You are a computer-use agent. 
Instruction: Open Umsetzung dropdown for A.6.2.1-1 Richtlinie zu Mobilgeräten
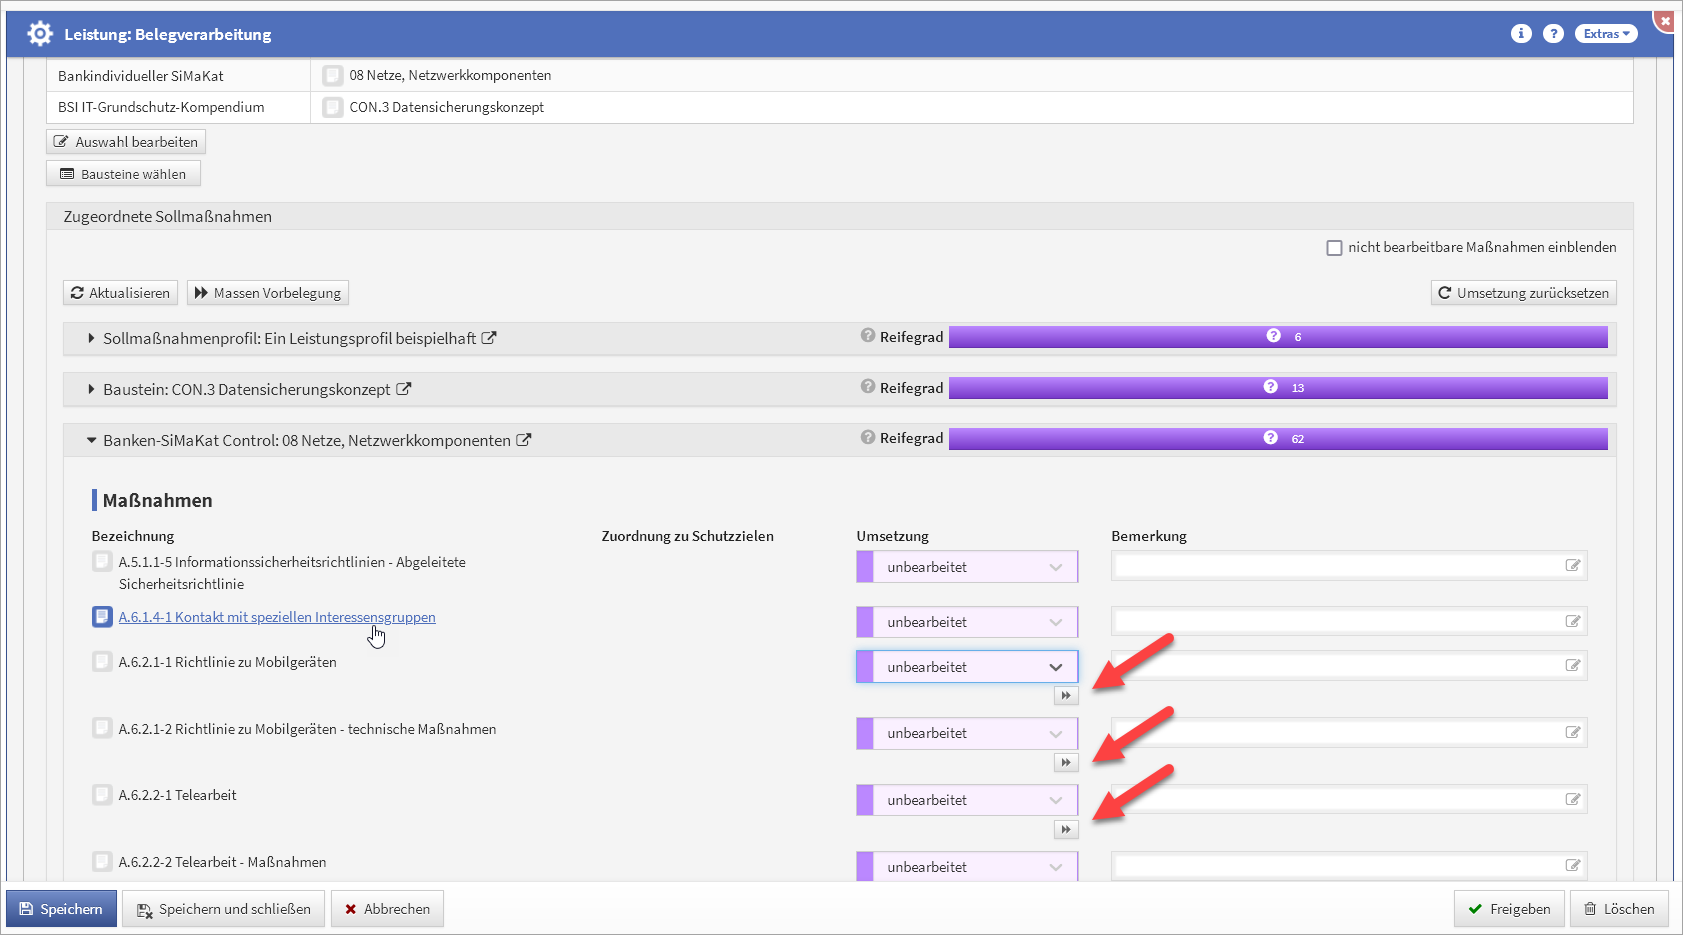pyautogui.click(x=967, y=667)
